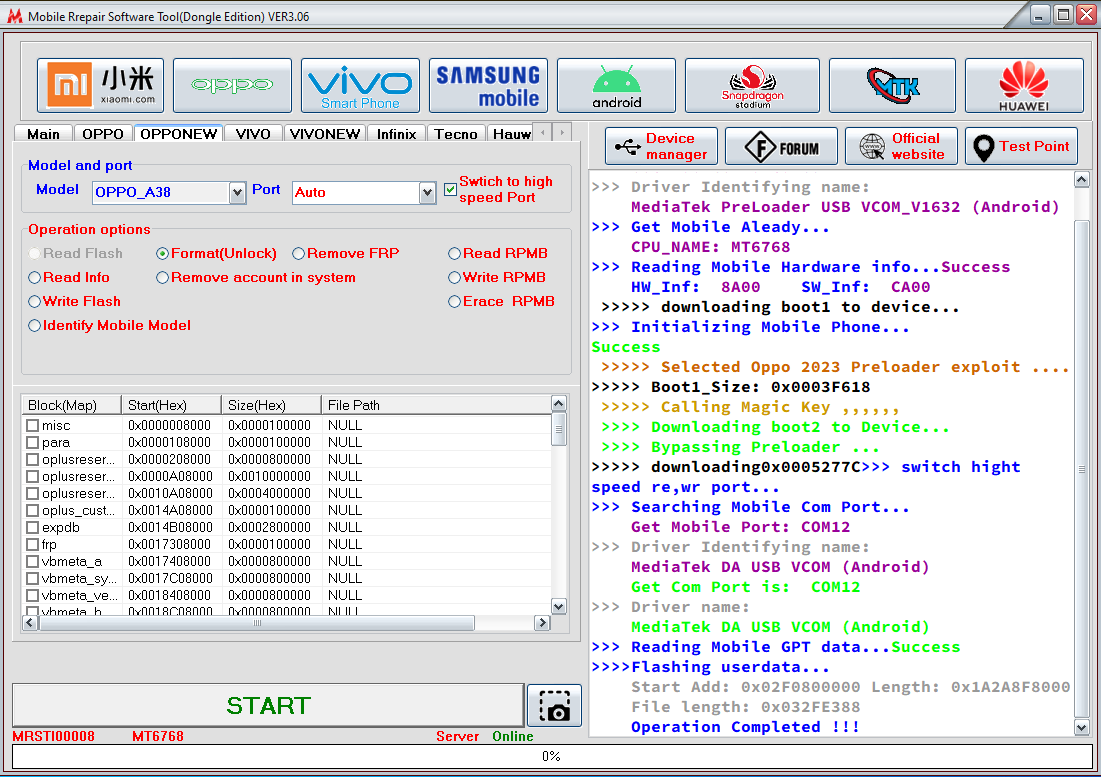This screenshot has height=777, width=1101.
Task: Click the 'Online' server status text
Action: coord(513,736)
